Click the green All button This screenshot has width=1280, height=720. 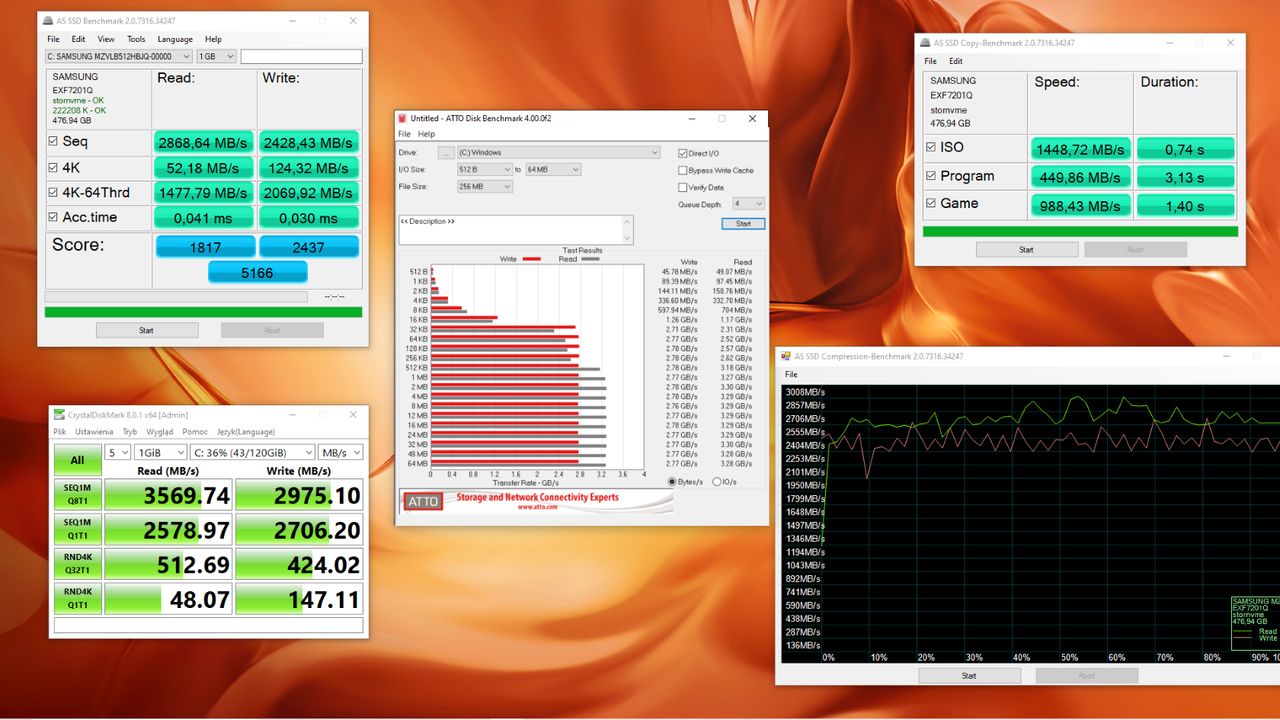tap(77, 460)
